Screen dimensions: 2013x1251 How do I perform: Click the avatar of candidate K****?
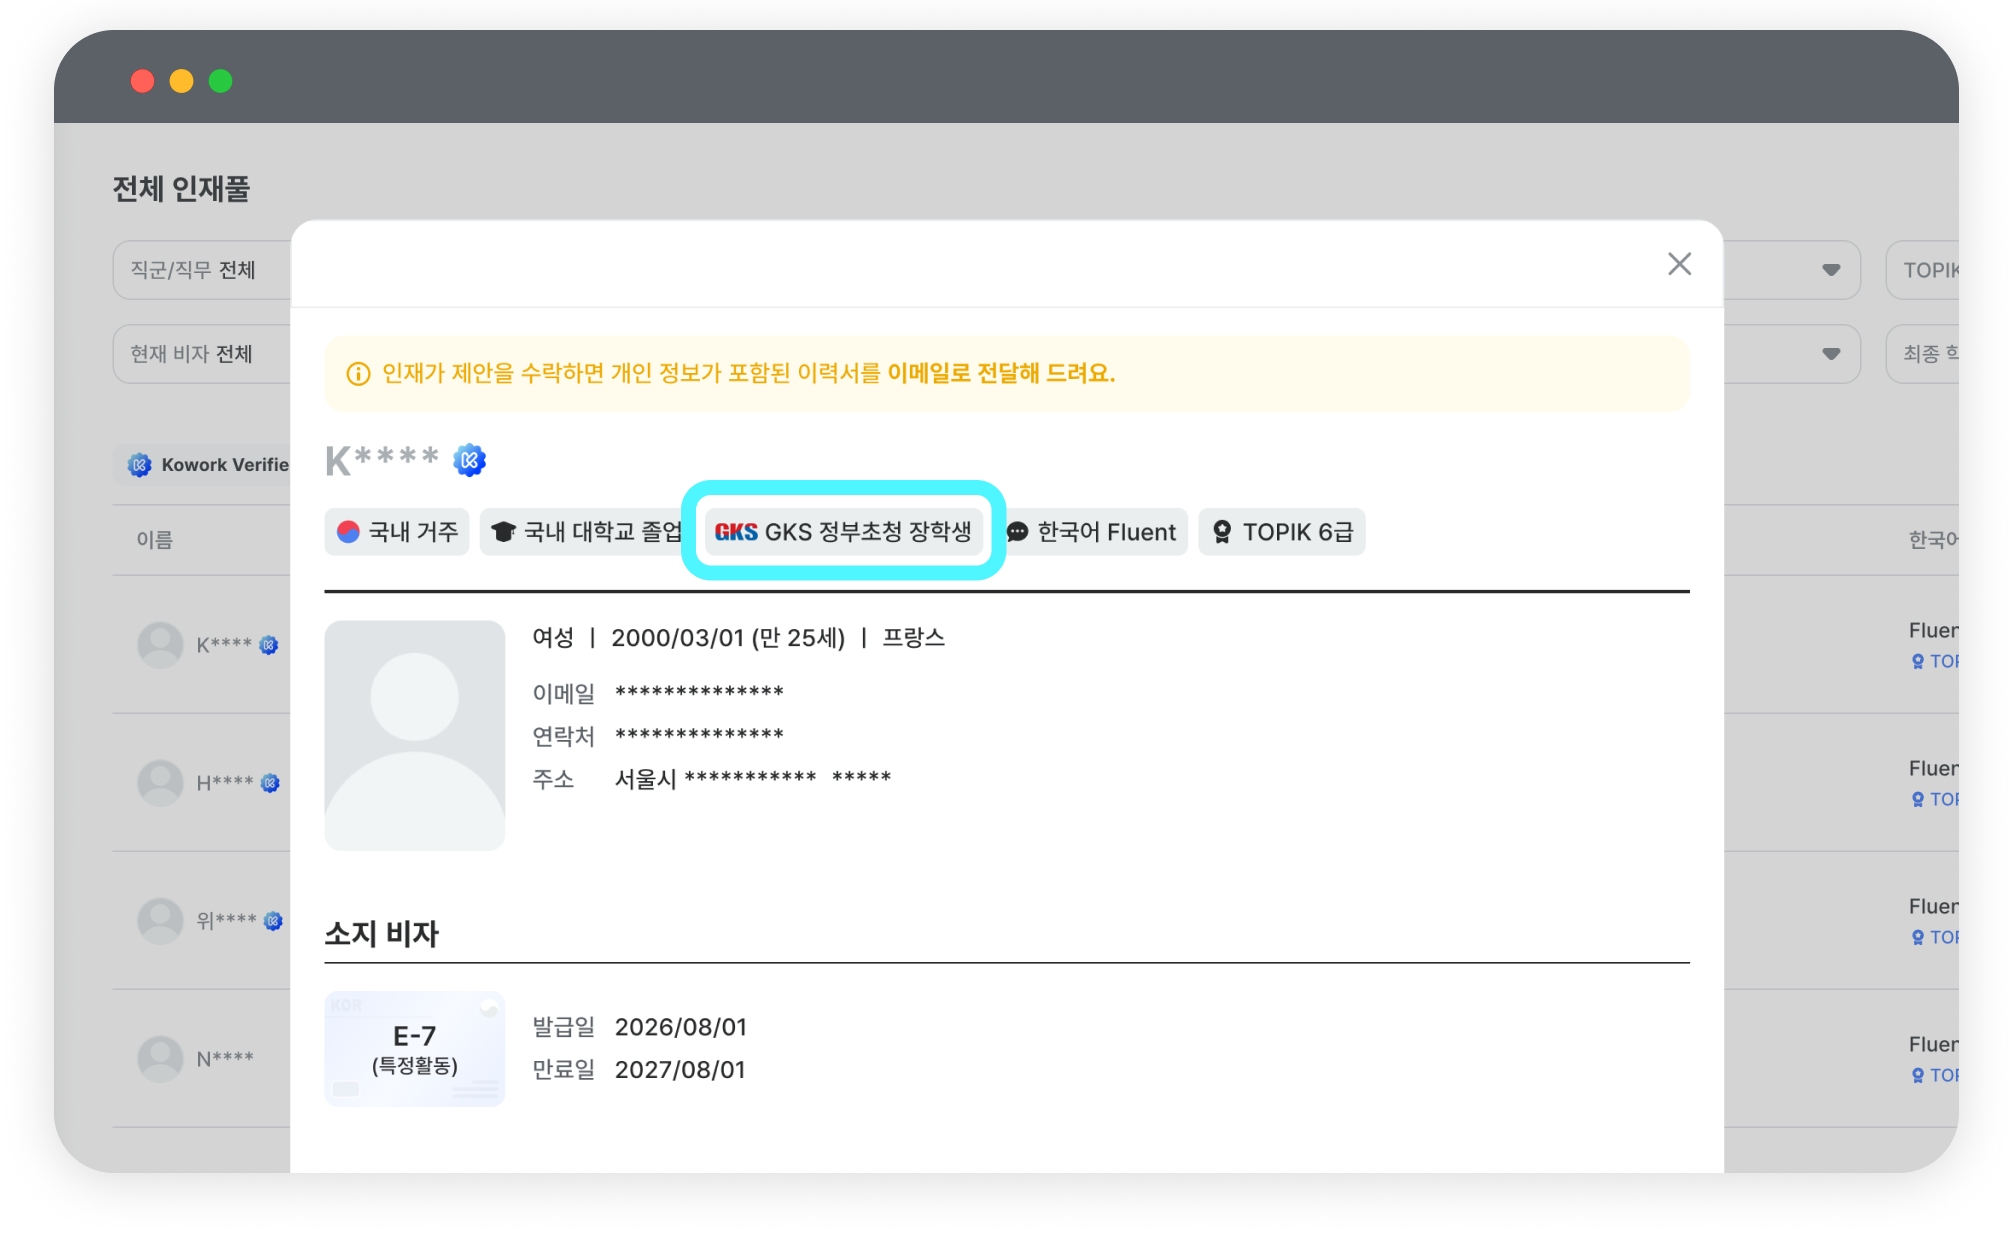160,645
